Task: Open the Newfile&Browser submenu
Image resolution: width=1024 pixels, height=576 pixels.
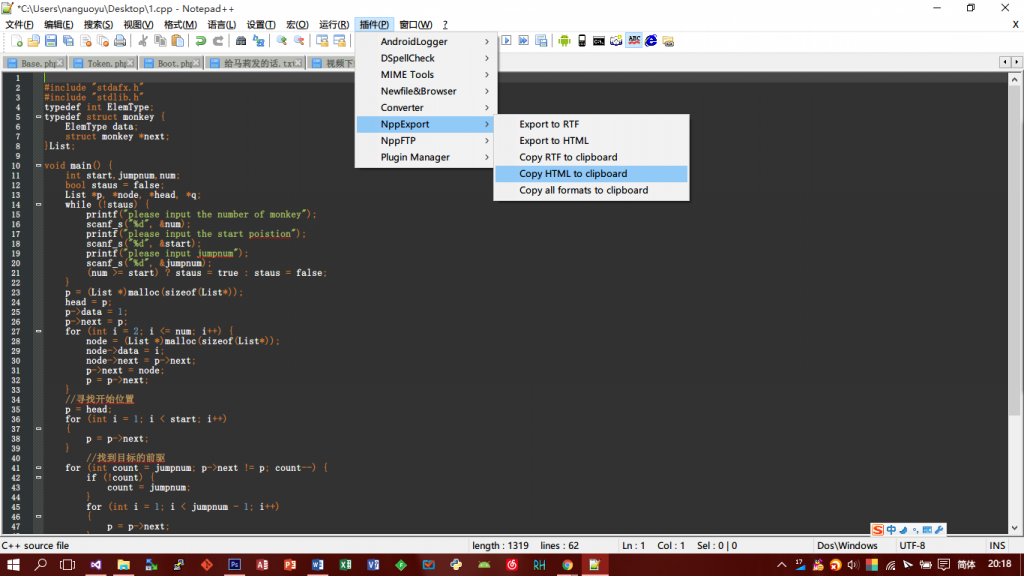Action: pos(426,91)
